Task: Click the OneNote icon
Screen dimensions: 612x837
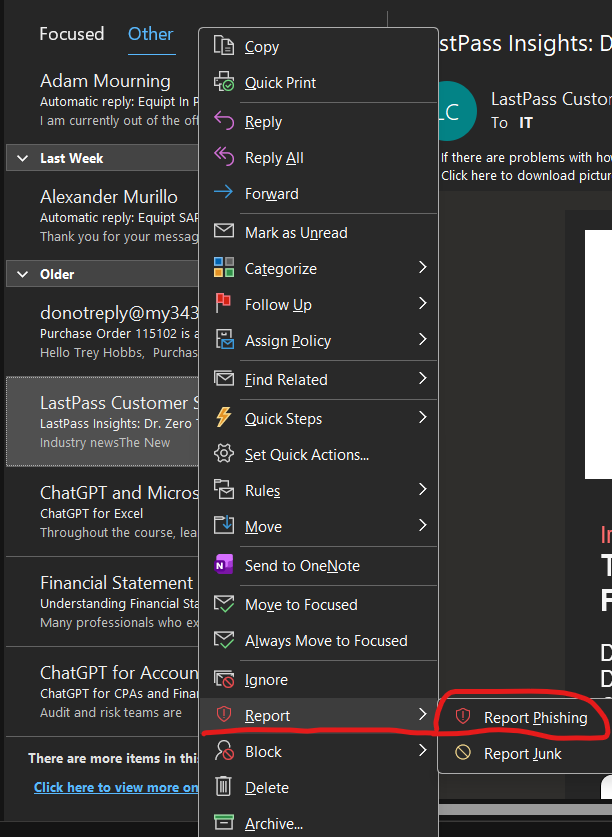Action: click(224, 564)
